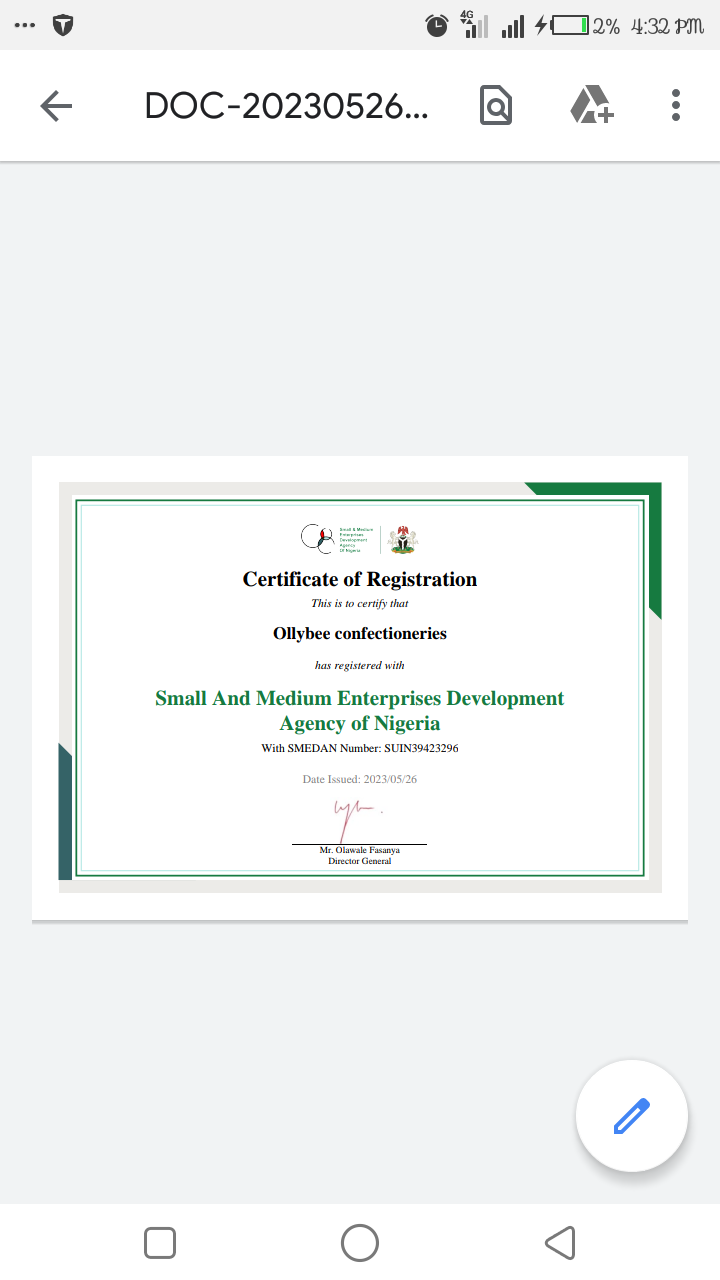The width and height of the screenshot is (720, 1280).
Task: Tap the DOC-20230526 file title
Action: (x=286, y=105)
